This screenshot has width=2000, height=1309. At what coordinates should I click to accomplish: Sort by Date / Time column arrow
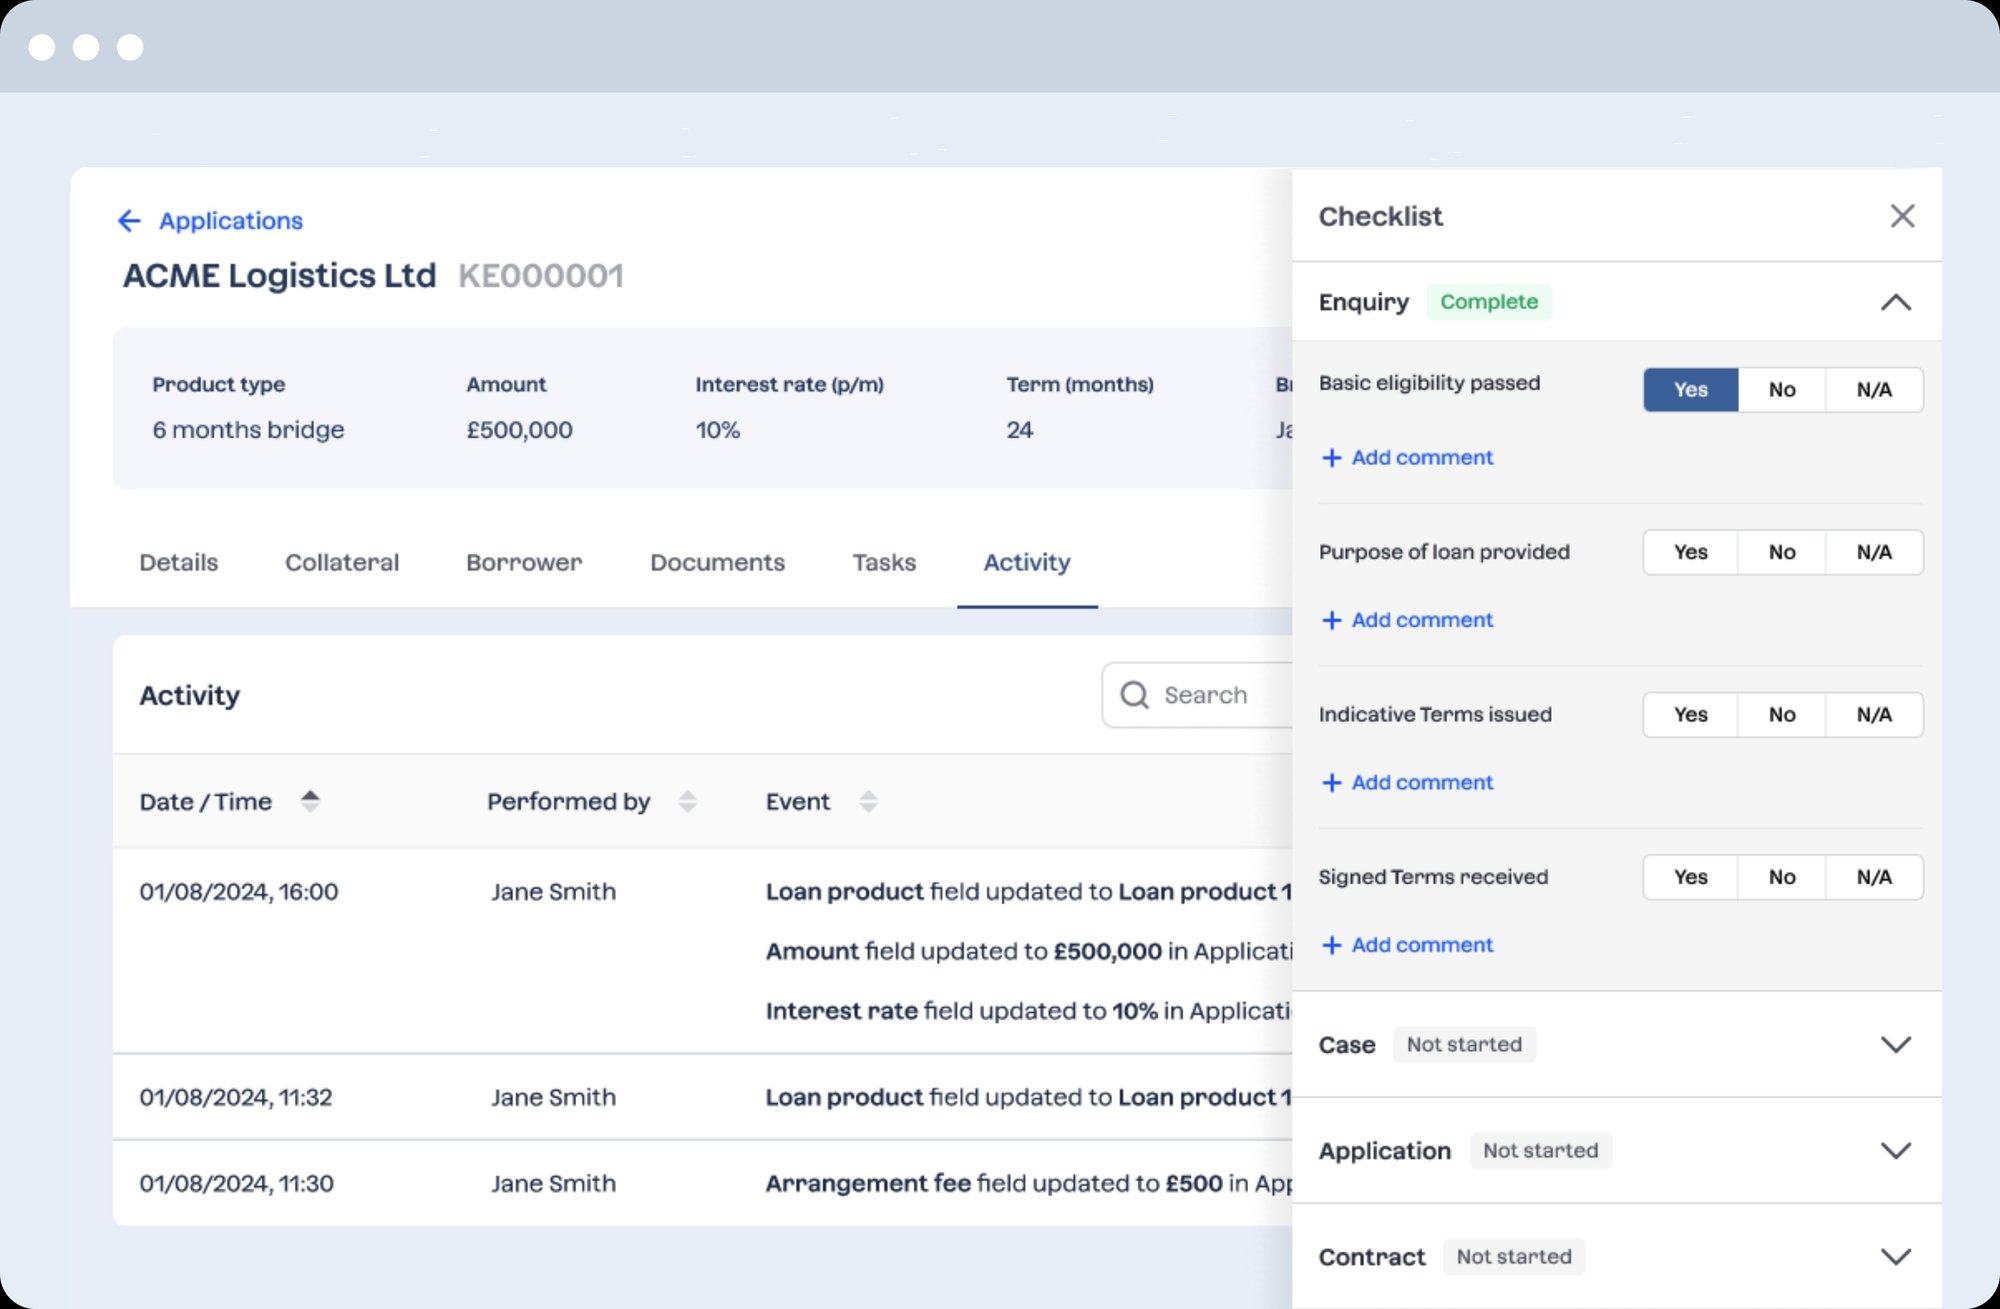310,801
